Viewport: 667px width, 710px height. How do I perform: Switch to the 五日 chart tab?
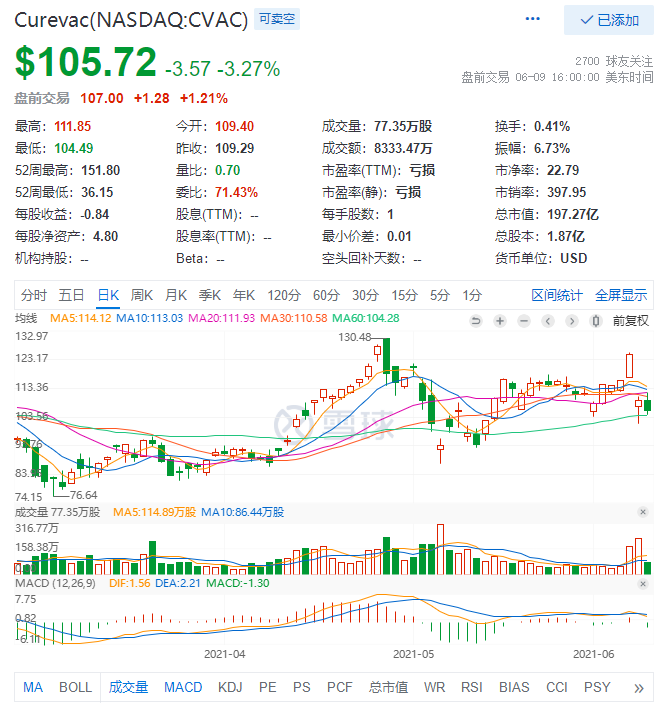pyautogui.click(x=72, y=295)
